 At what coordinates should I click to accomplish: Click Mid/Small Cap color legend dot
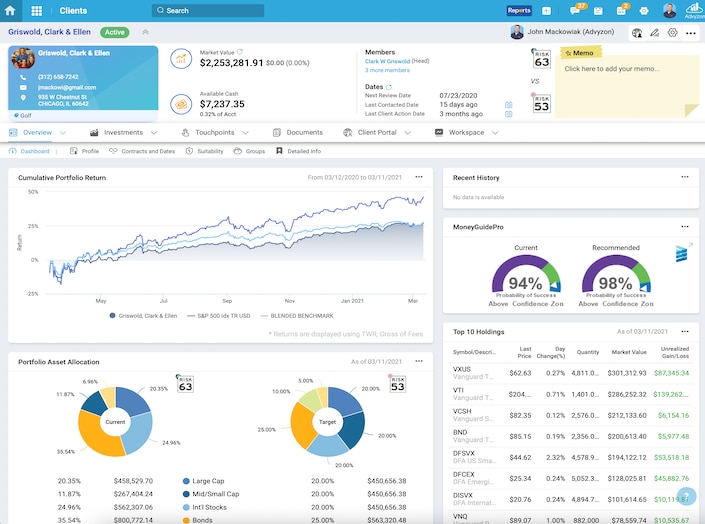(x=186, y=494)
